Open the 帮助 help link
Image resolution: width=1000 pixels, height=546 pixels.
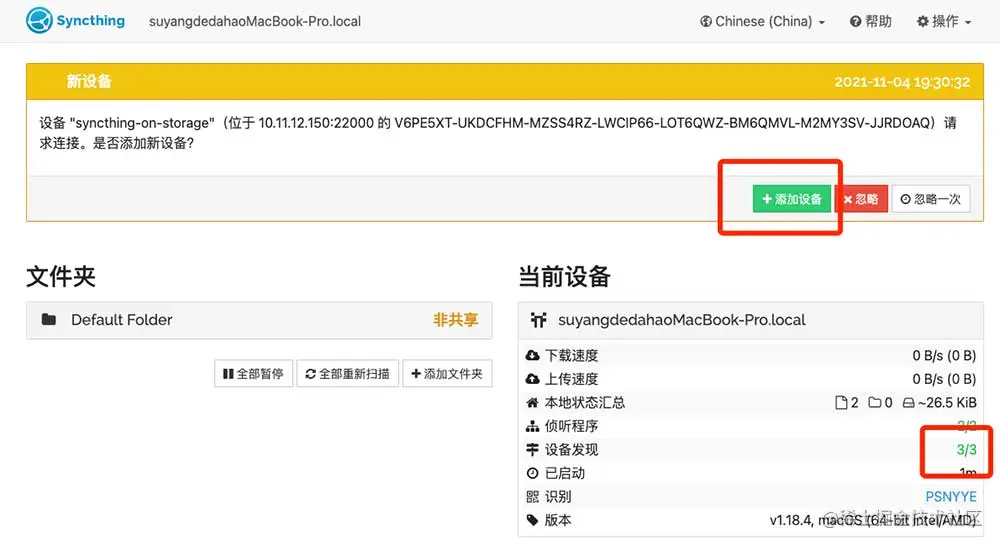tap(871, 22)
